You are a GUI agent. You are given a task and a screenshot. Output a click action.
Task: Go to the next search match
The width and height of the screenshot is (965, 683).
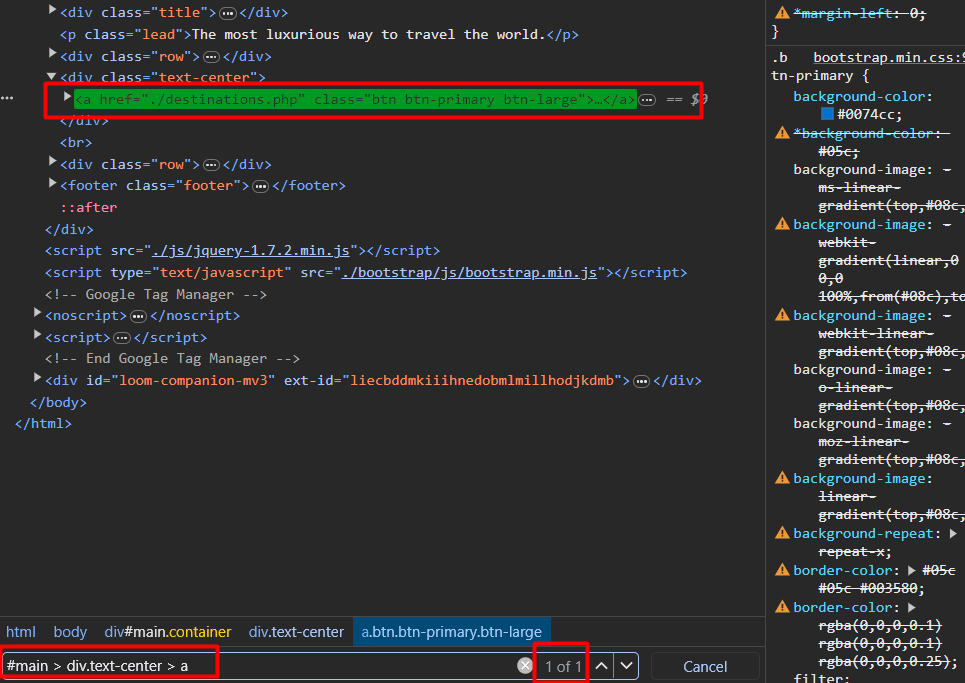[627, 666]
